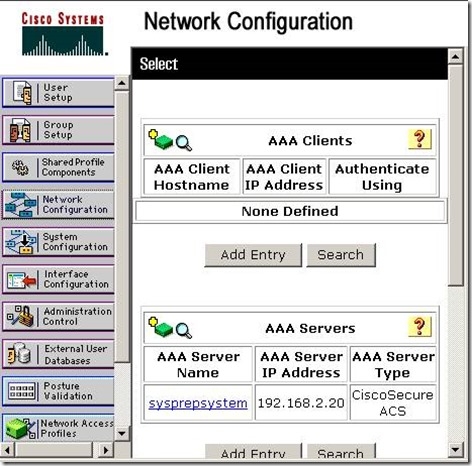
Task: Click the sidebar scroll left arrow
Action: click(8, 450)
